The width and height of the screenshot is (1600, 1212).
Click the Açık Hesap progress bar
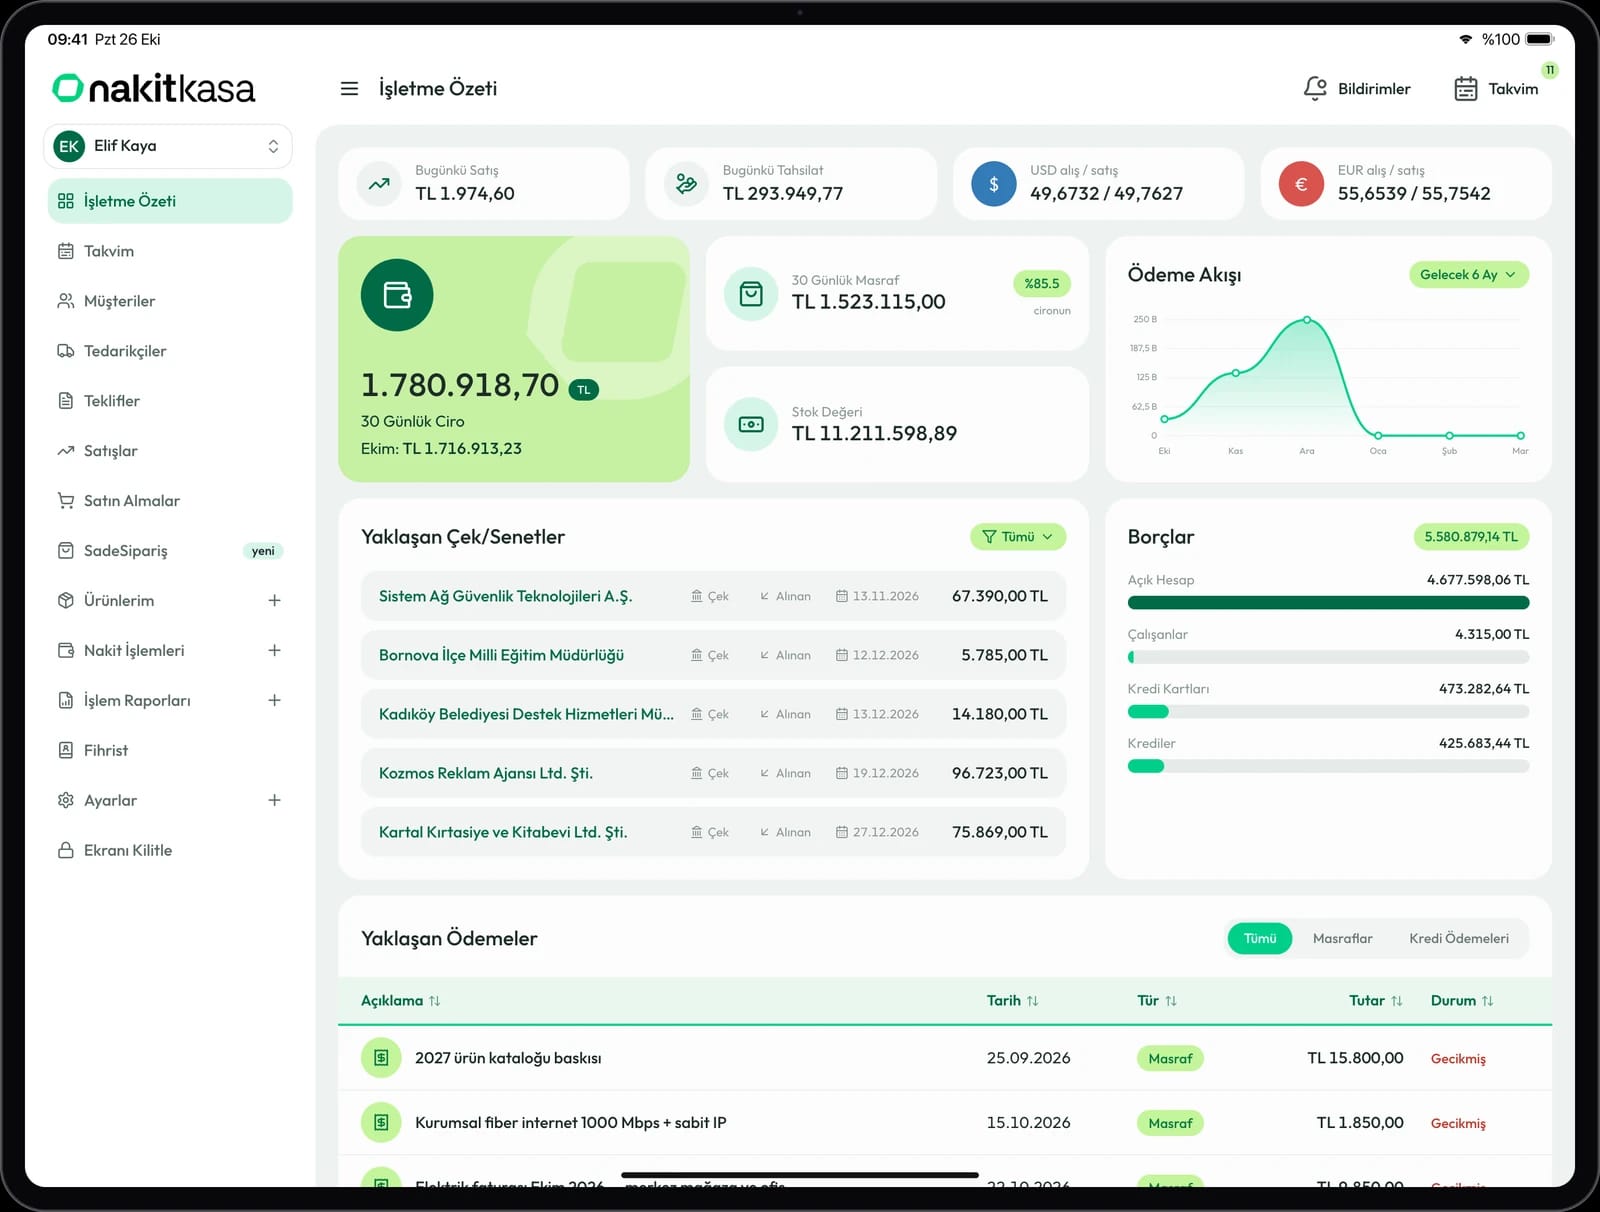point(1328,603)
